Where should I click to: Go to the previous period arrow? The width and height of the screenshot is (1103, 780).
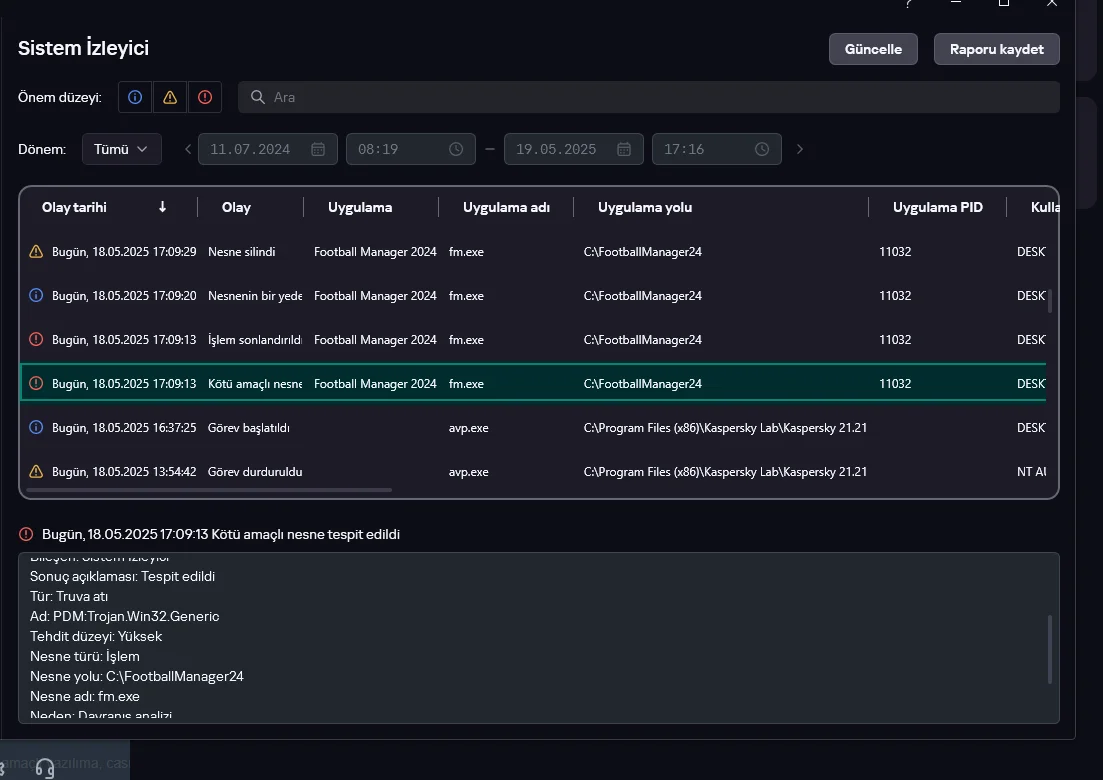188,149
